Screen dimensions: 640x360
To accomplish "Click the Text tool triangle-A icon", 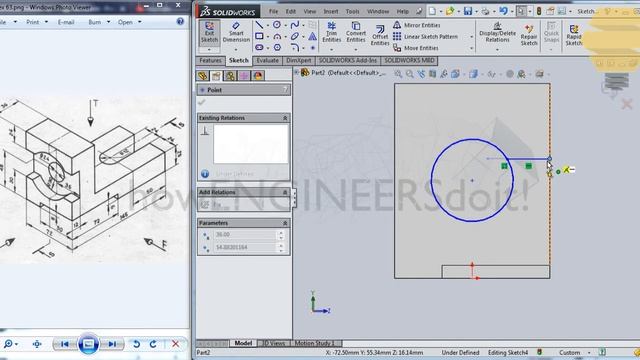I will click(x=313, y=36).
